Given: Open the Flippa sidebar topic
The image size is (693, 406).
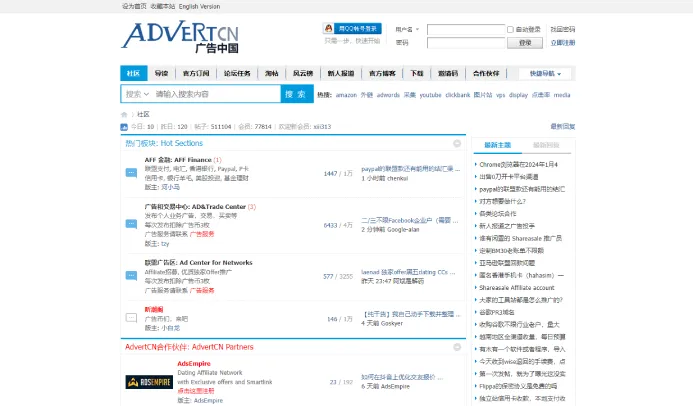Looking at the screenshot, I should click(x=518, y=386).
